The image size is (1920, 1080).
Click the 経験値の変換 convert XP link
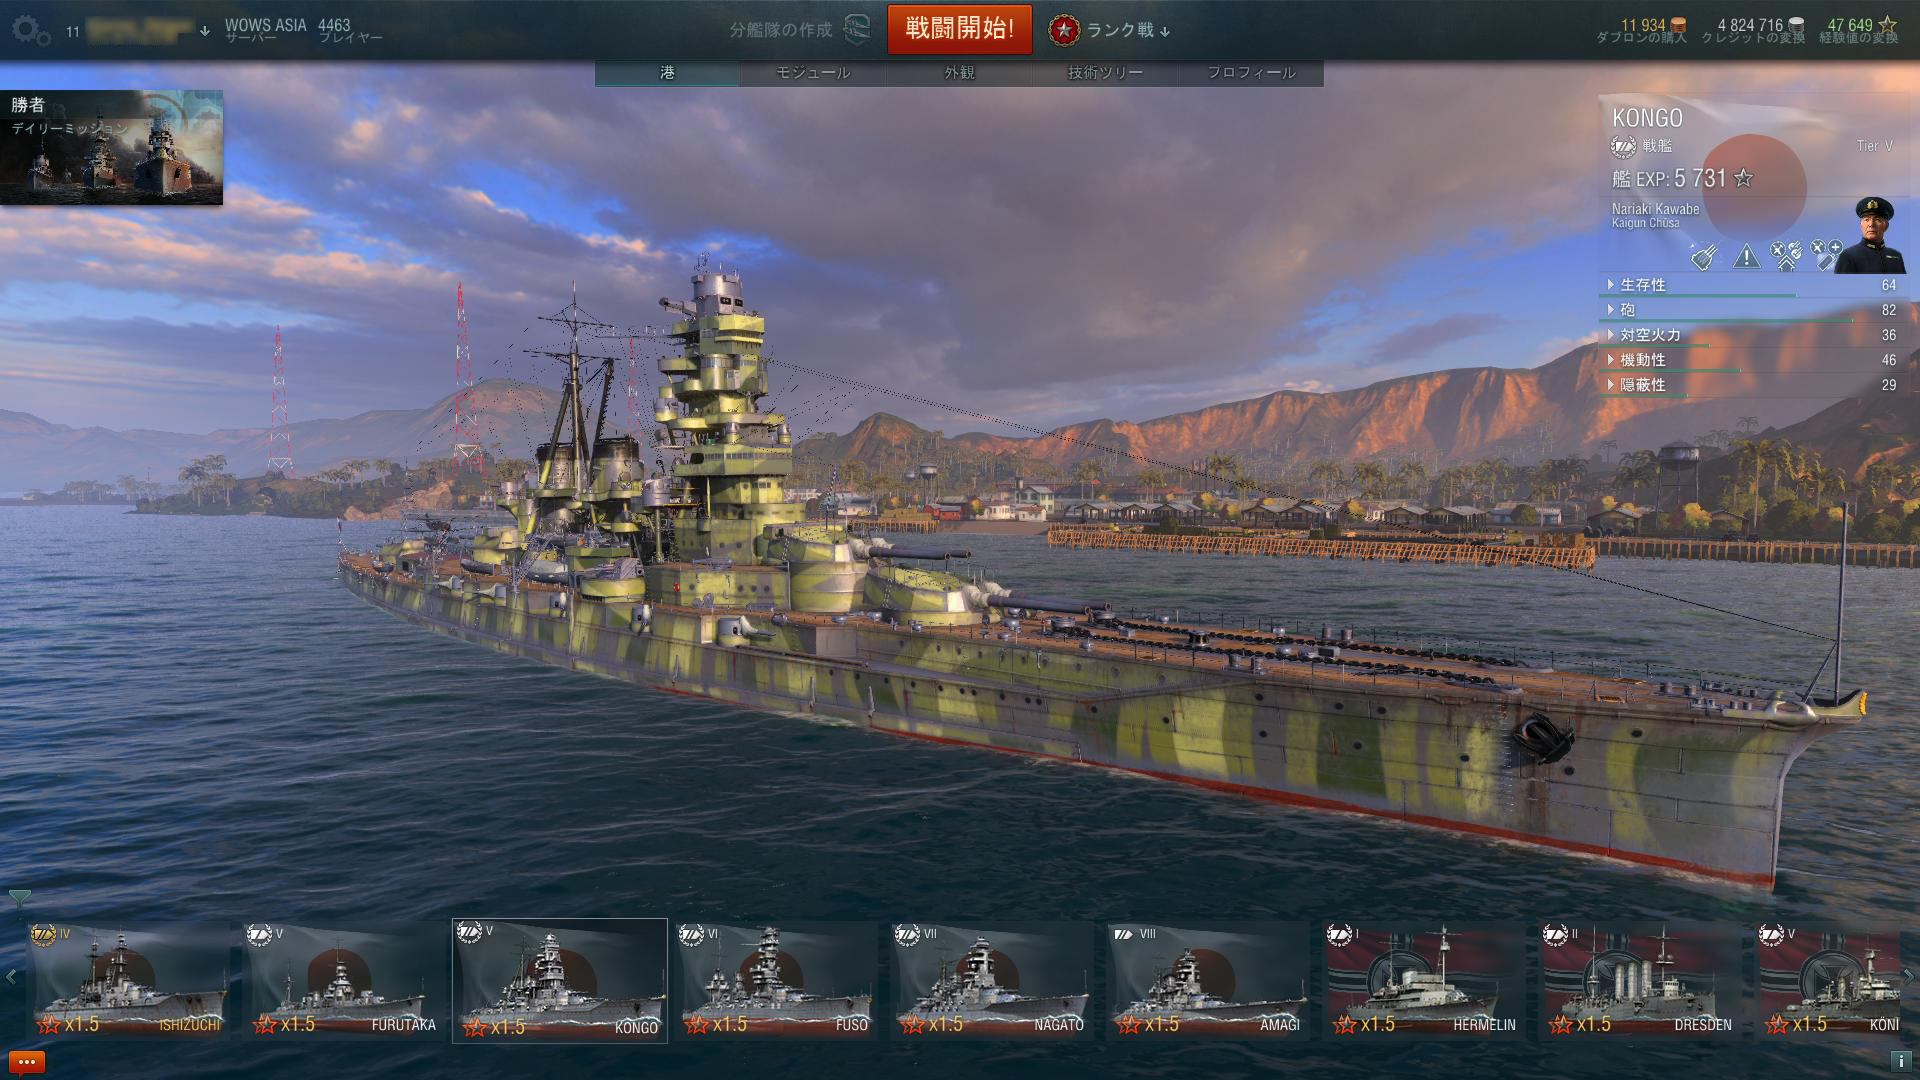1858,38
